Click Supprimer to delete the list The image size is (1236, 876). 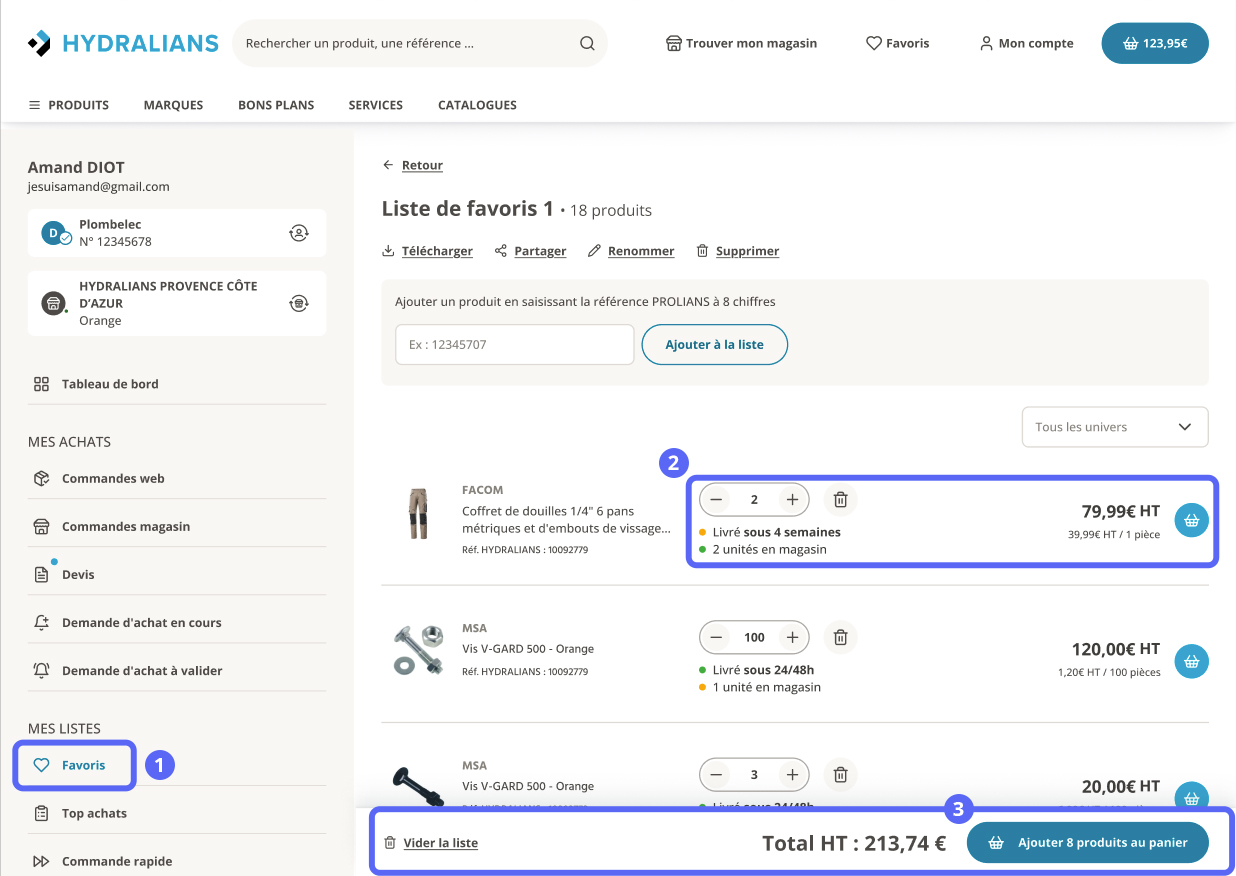[x=738, y=251]
